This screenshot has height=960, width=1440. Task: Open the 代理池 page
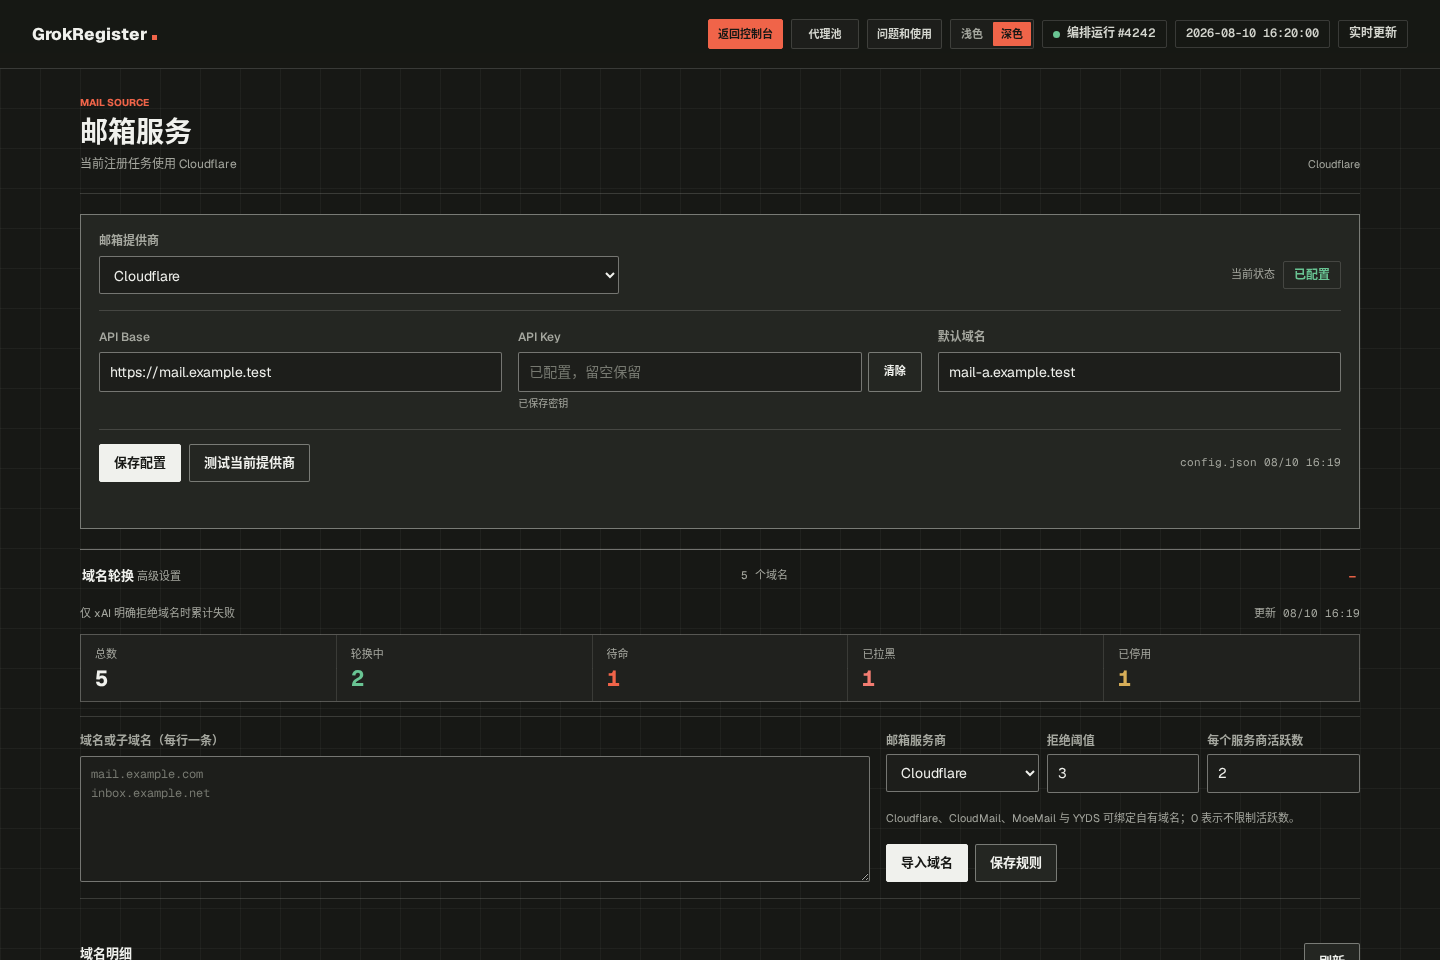pyautogui.click(x=825, y=34)
